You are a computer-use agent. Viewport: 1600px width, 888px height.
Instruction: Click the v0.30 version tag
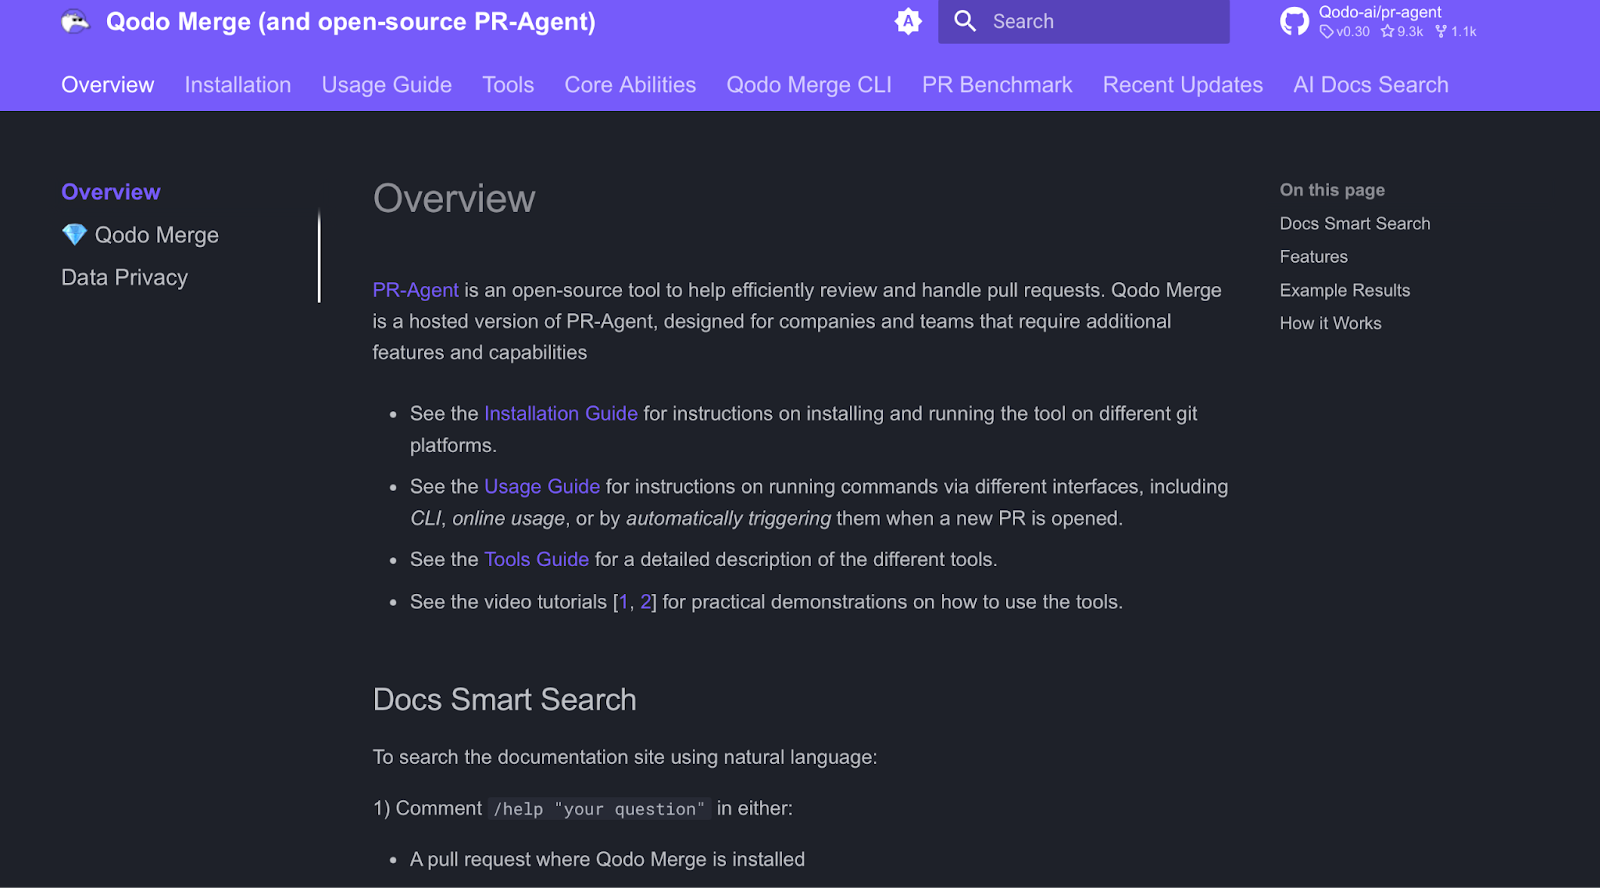click(1345, 32)
